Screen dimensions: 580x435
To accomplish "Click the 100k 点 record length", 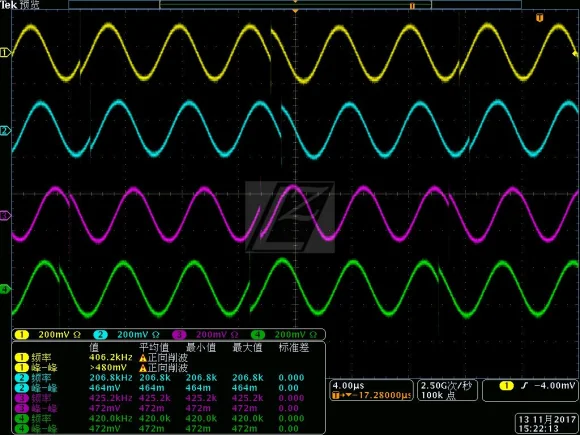I will coord(438,395).
